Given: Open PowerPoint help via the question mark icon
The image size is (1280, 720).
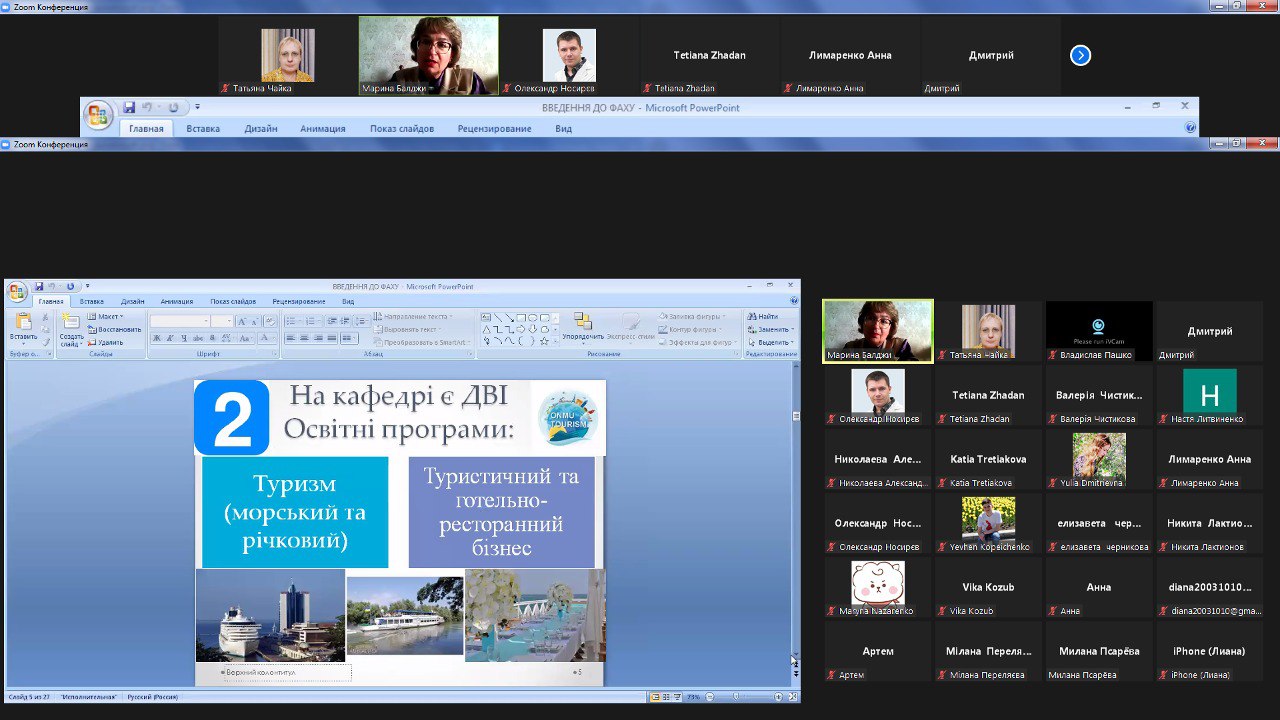Looking at the screenshot, I should click(x=1190, y=128).
